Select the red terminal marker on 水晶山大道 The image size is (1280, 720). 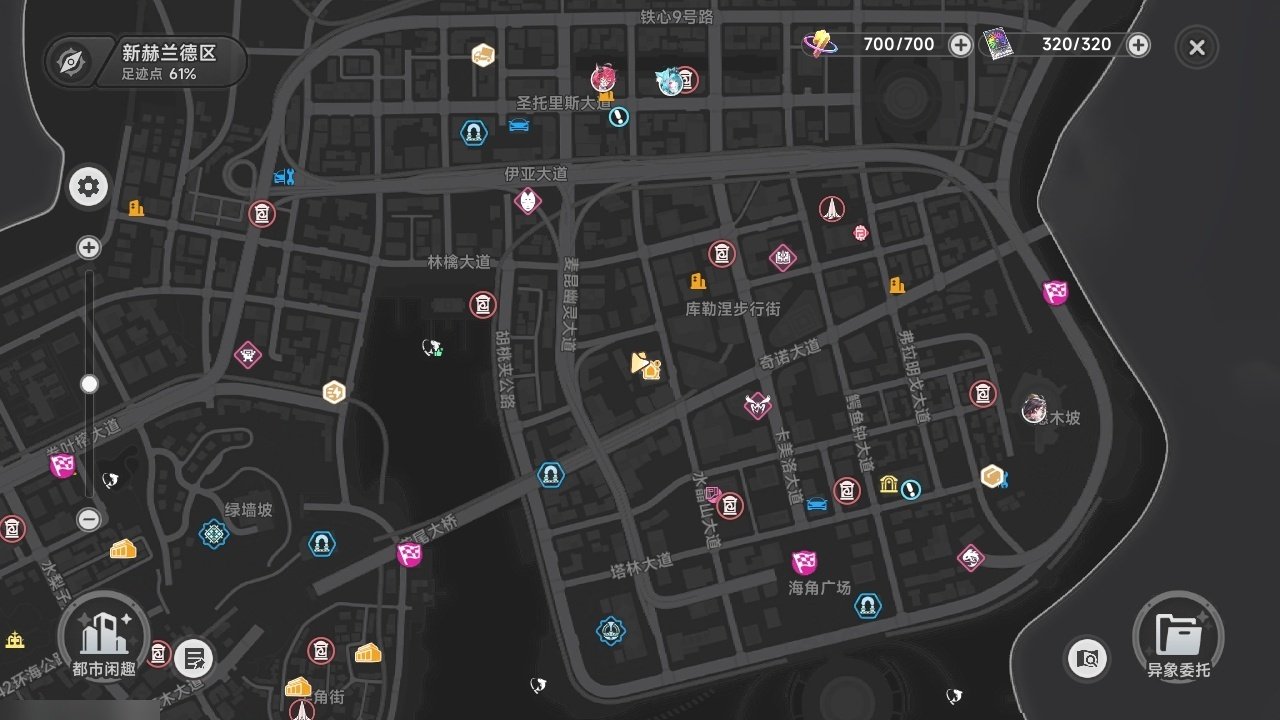coord(731,505)
